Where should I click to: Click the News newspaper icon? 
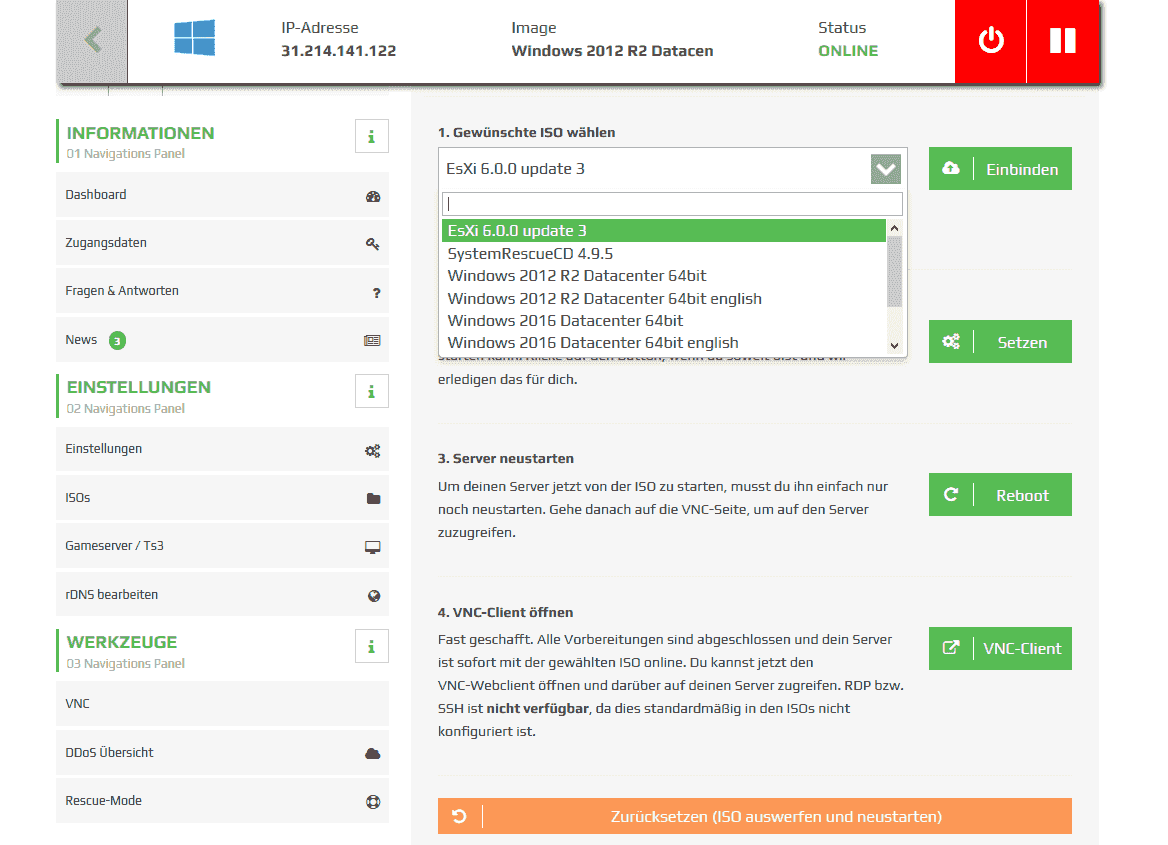point(372,341)
